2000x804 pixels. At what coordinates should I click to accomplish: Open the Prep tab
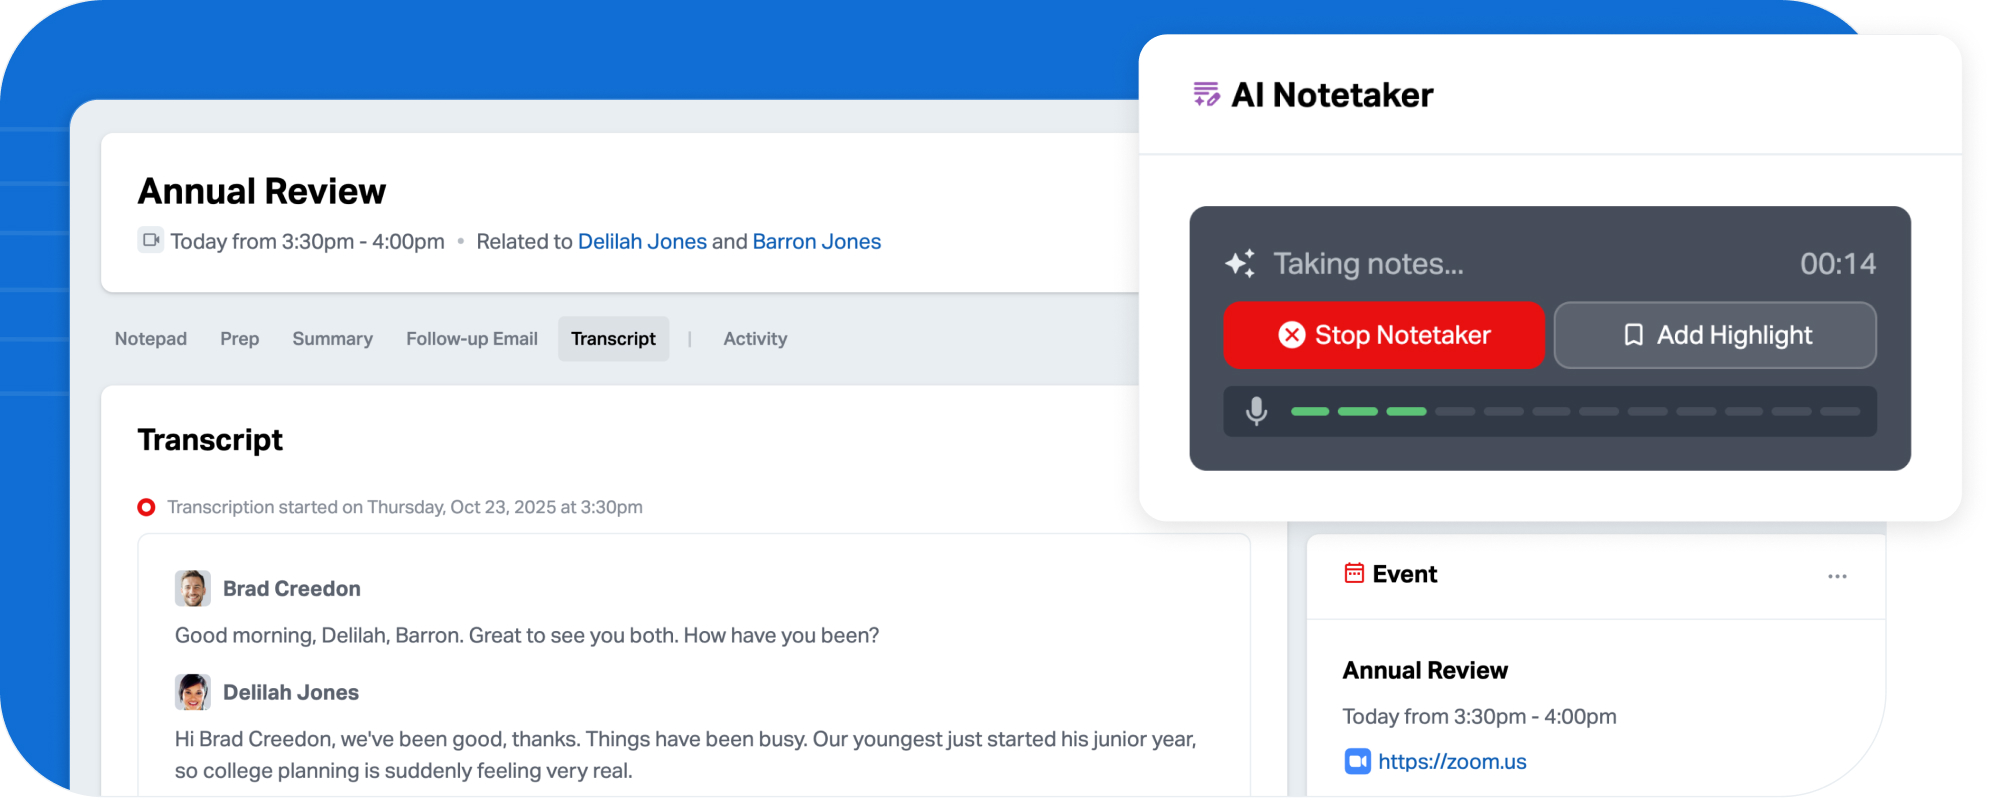[x=240, y=339]
